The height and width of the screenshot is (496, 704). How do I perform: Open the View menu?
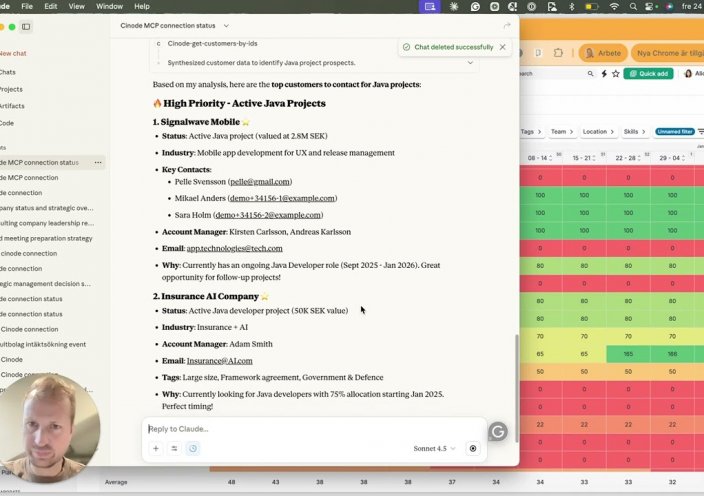pos(76,6)
